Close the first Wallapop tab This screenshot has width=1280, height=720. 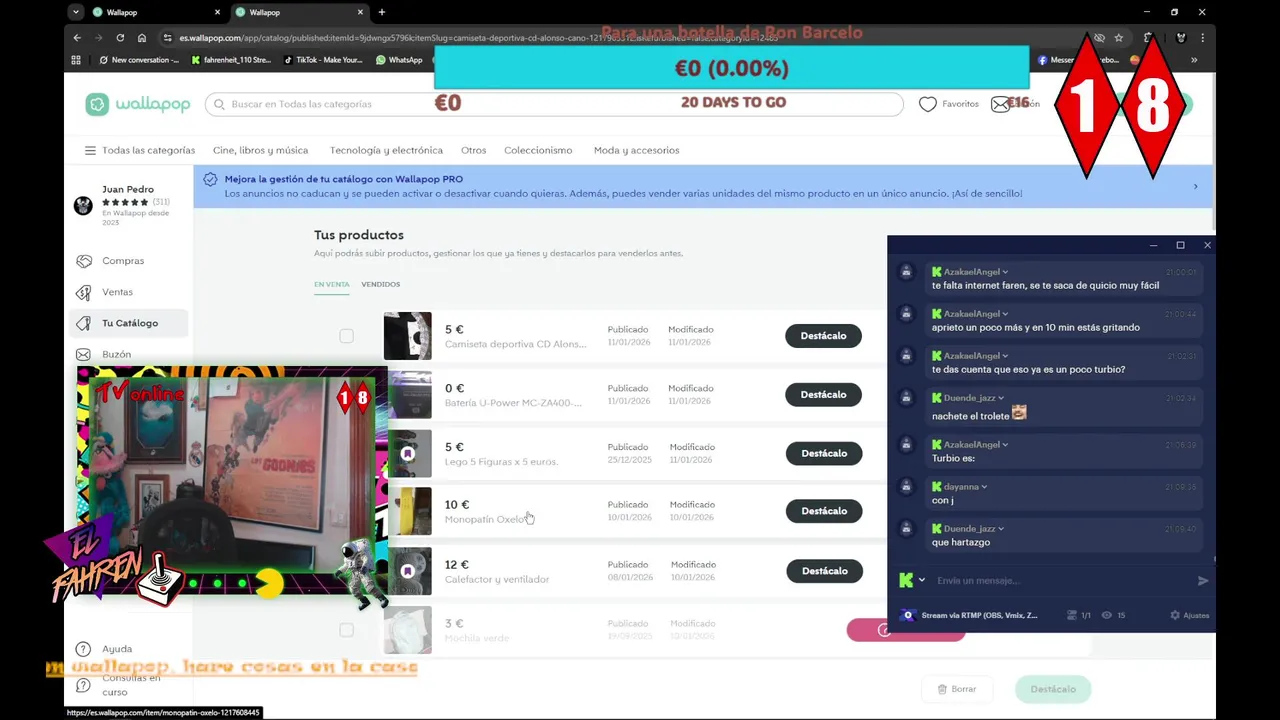pyautogui.click(x=218, y=12)
